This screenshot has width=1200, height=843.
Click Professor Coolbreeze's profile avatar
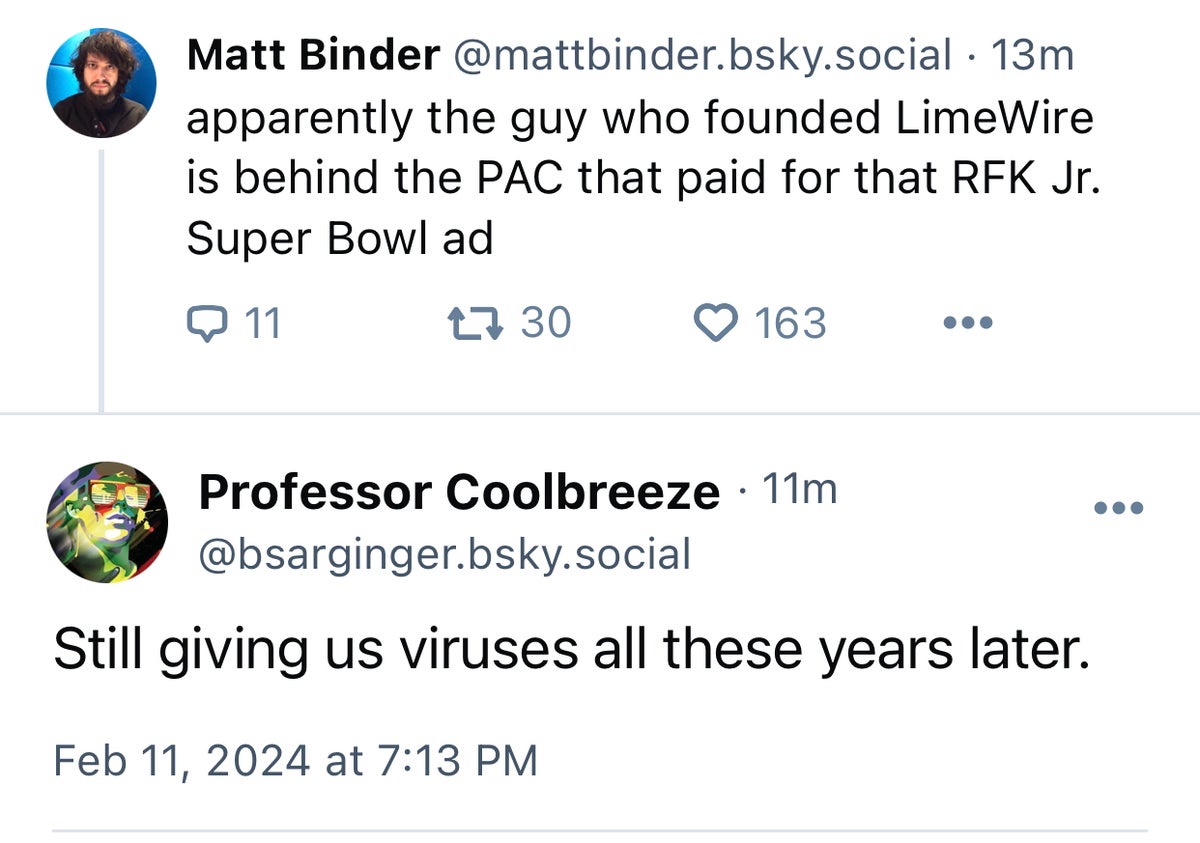click(x=107, y=522)
